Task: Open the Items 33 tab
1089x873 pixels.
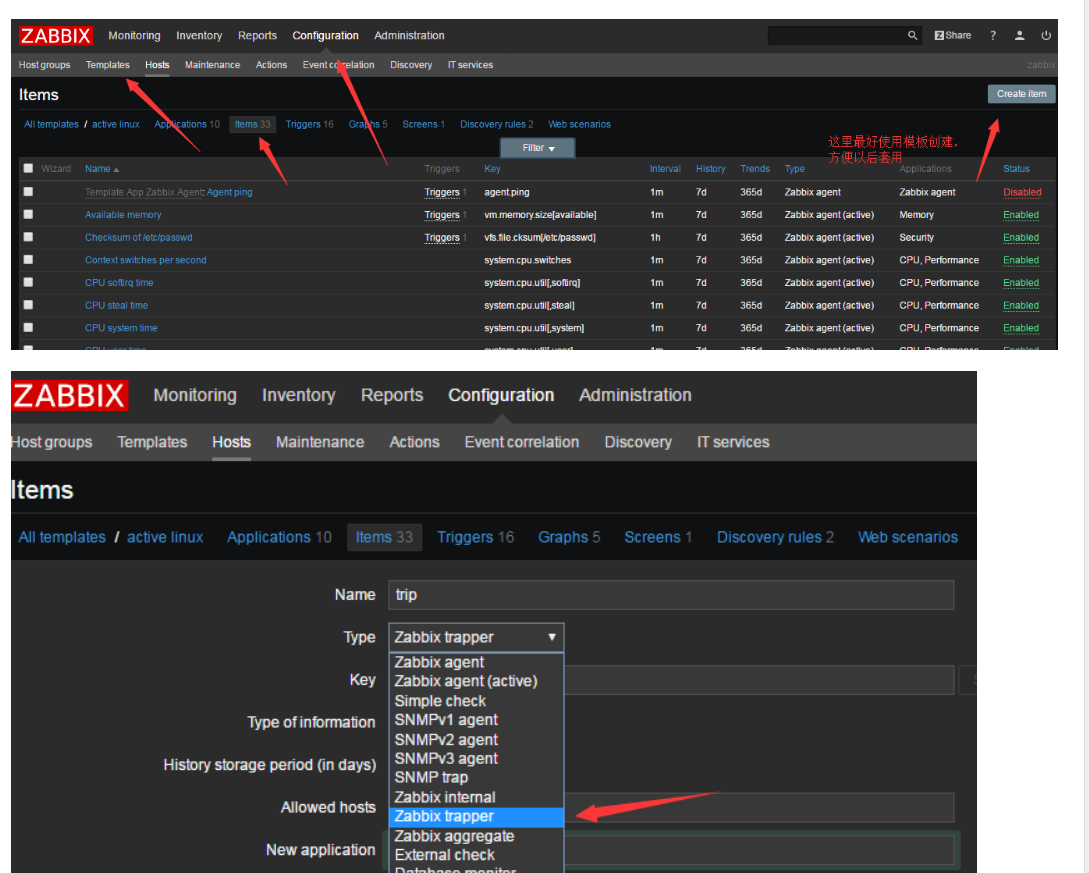Action: coord(252,124)
